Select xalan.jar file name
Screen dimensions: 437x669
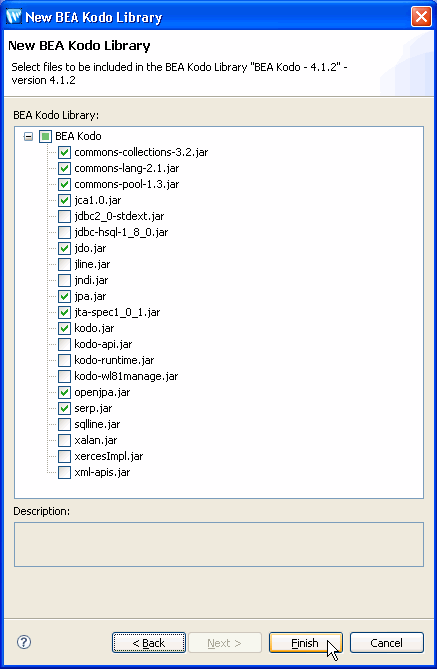[96, 440]
